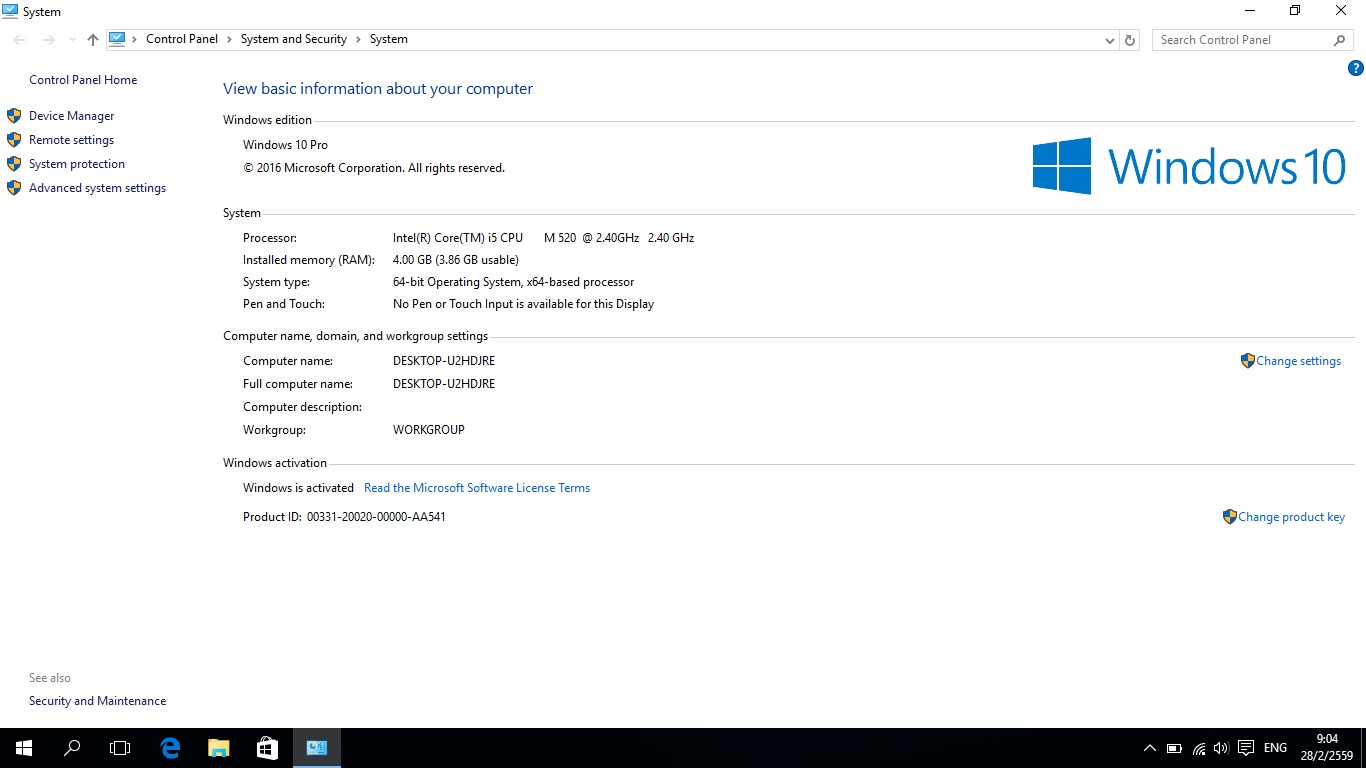Click the 4.00 GB installed memory value
This screenshot has height=768, width=1366.
click(x=456, y=260)
